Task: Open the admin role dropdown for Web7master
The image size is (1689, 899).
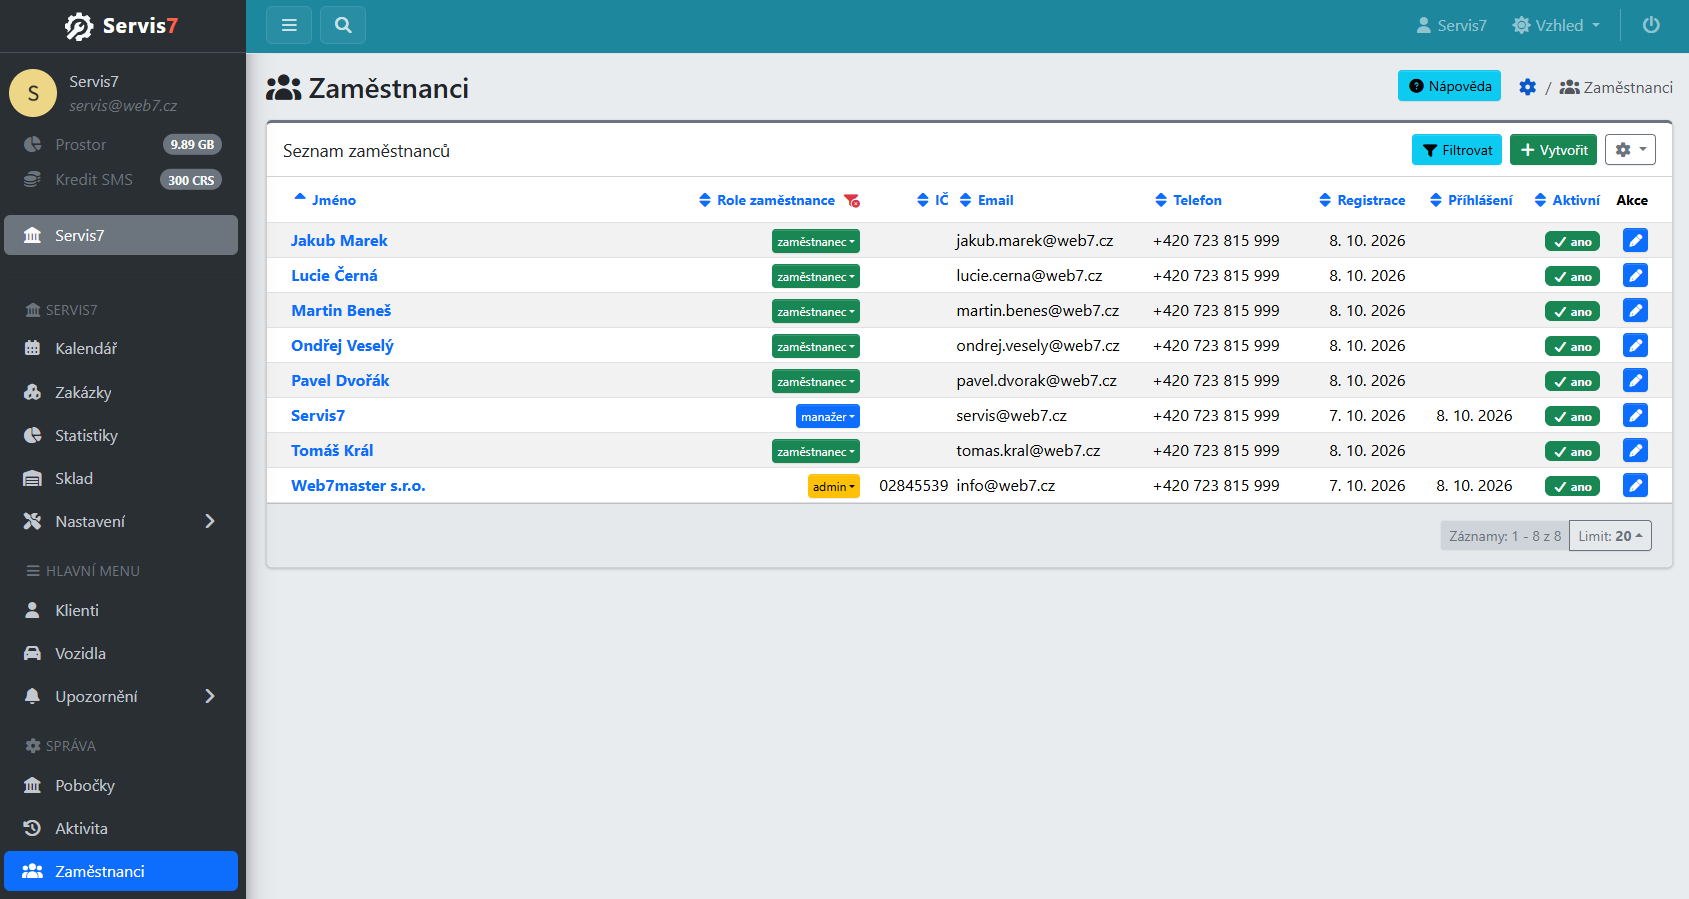Action: coord(834,486)
